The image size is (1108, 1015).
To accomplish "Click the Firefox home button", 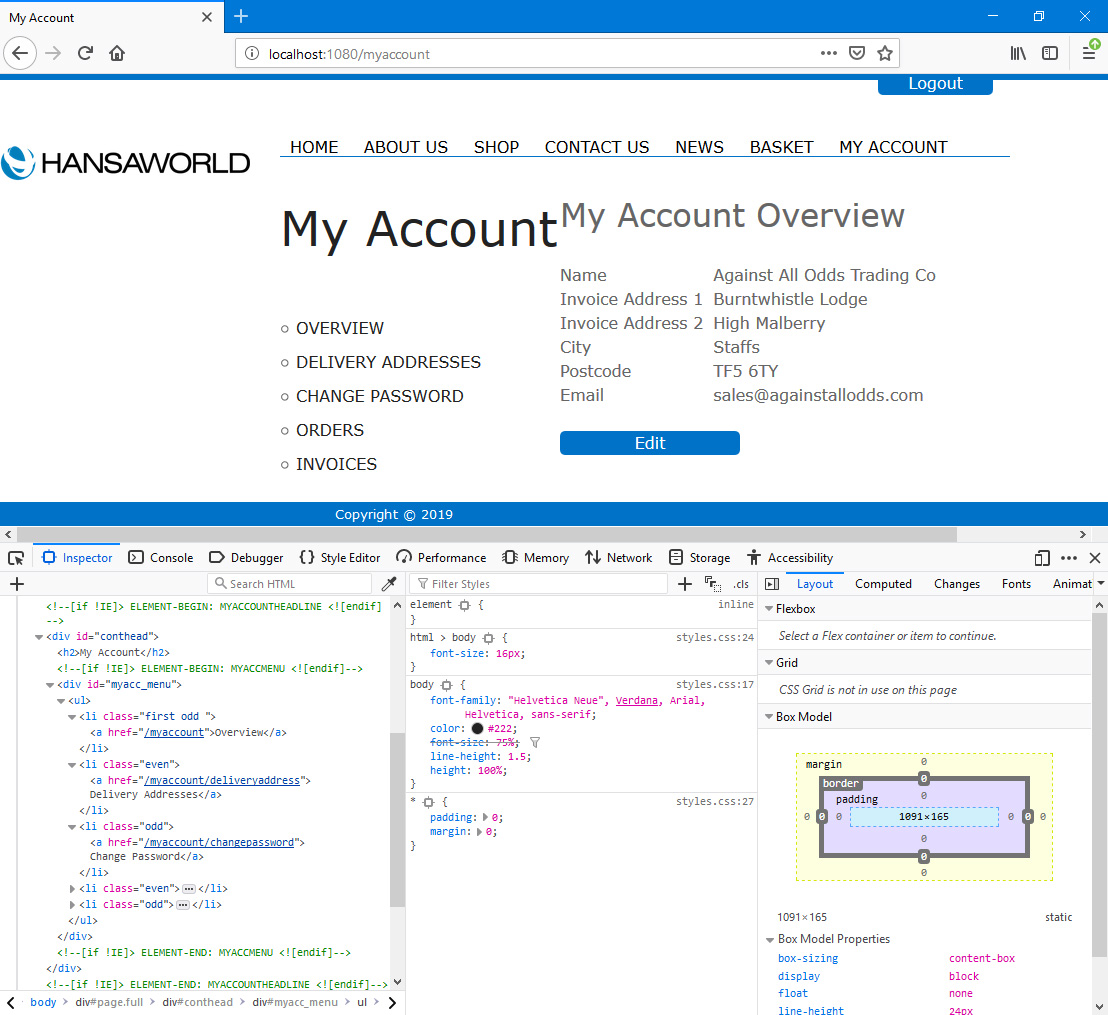I will 117,53.
